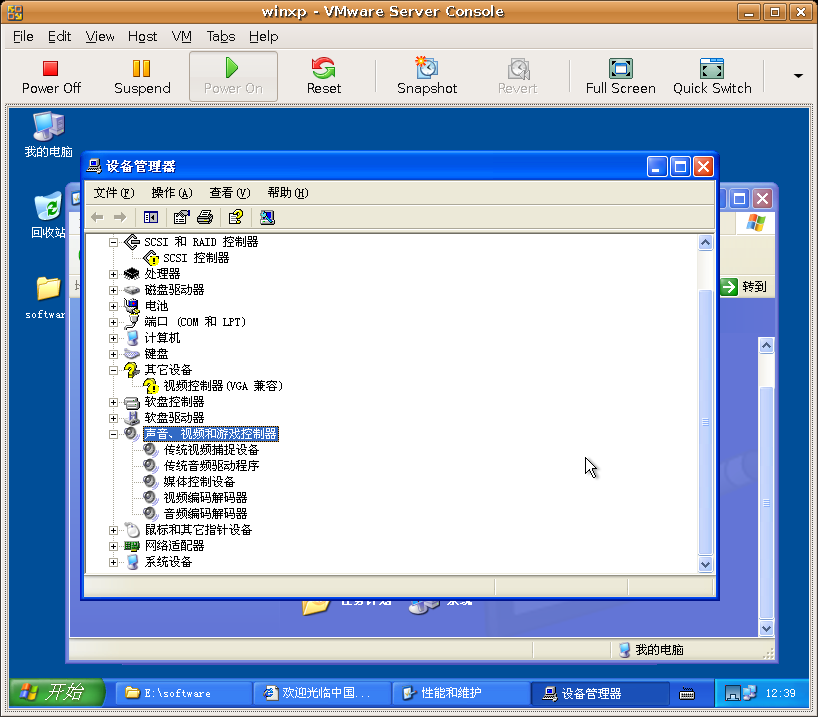Click the VMware Server Console title icon
Viewport: 818px width, 717px height.
15,12
